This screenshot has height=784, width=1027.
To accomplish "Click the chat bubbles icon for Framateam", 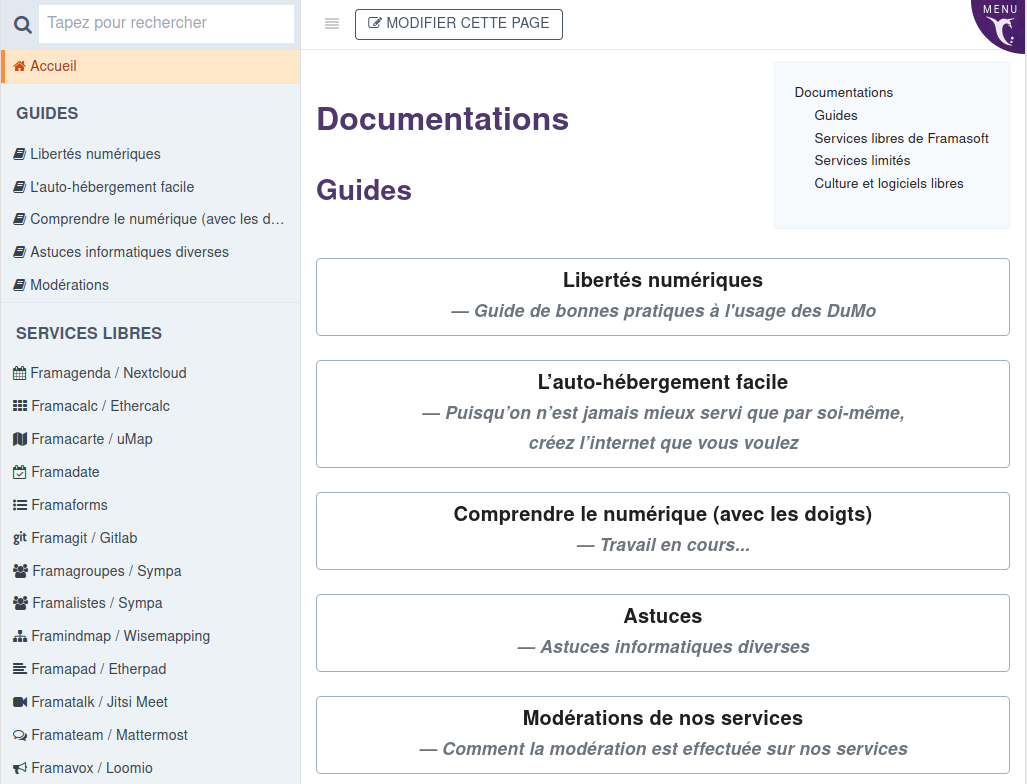I will 20,735.
